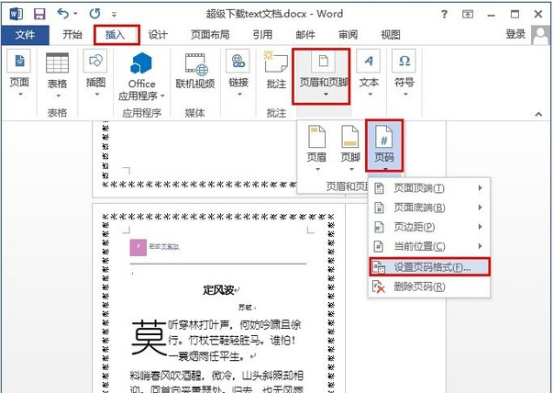
Task: Expand the 插图 dropdown arrow
Action: [97, 94]
